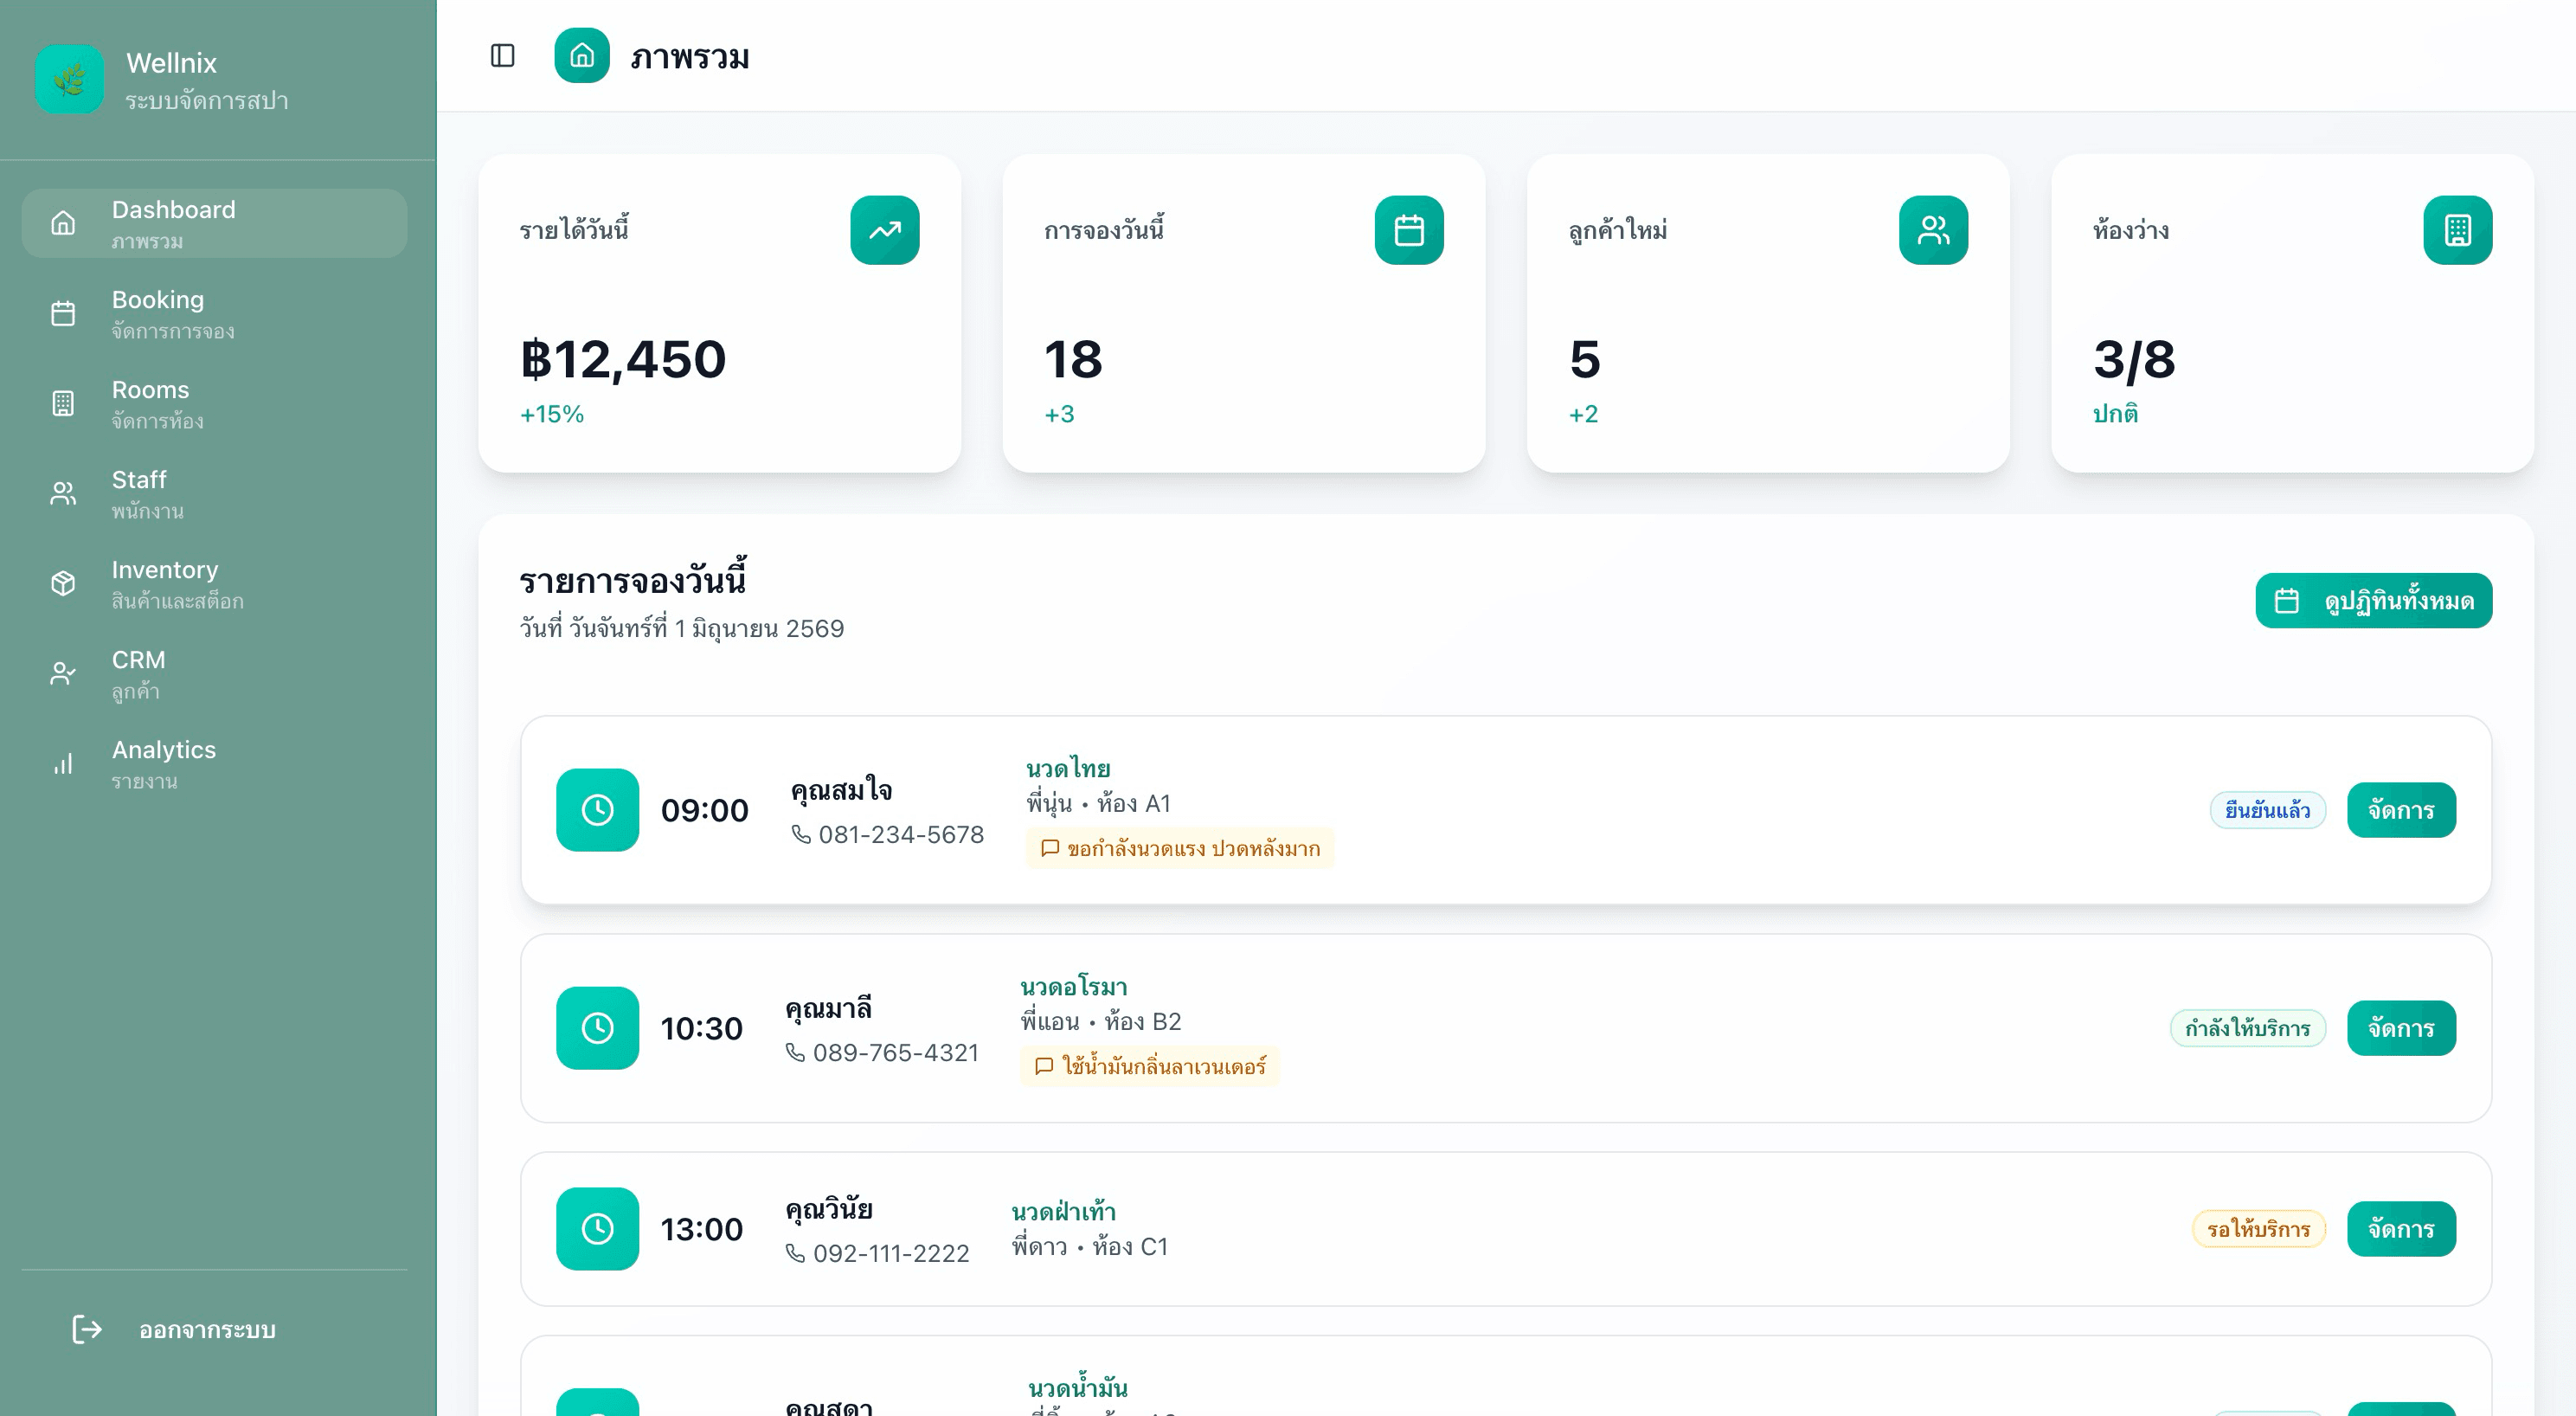Click service name นวดฝ่าเท้า
This screenshot has width=2576, height=1416.
(x=1063, y=1212)
